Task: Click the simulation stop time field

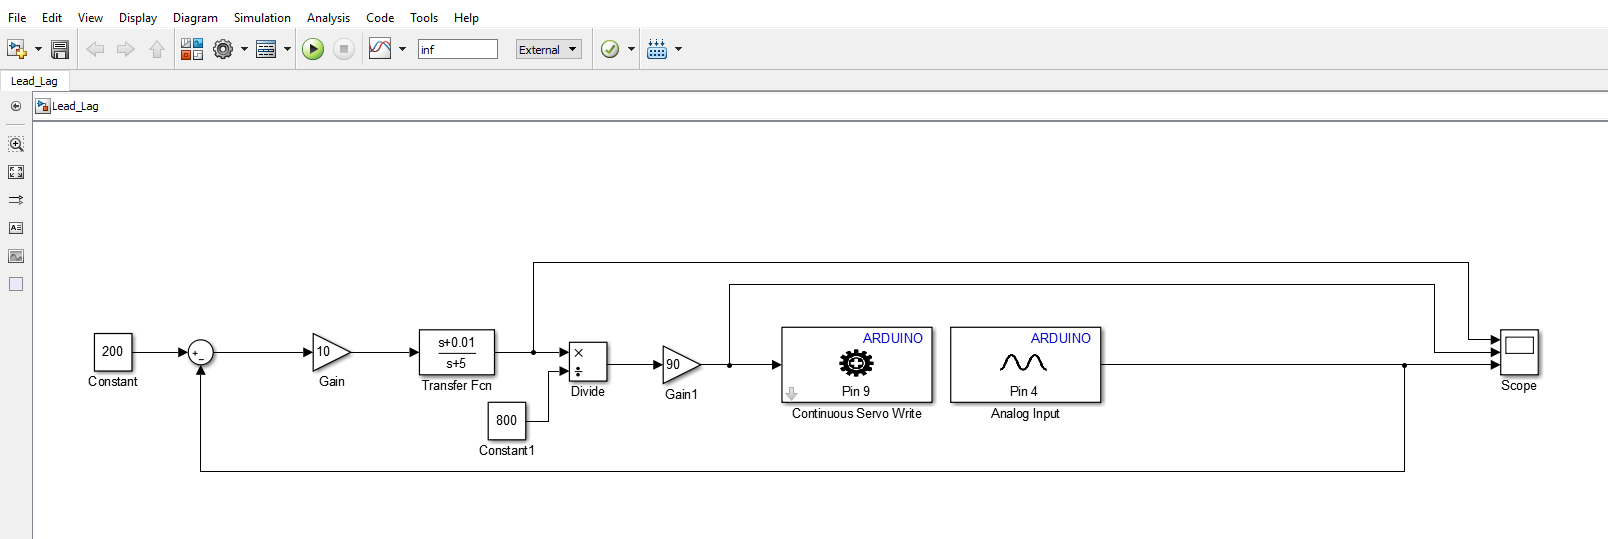Action: coord(457,49)
